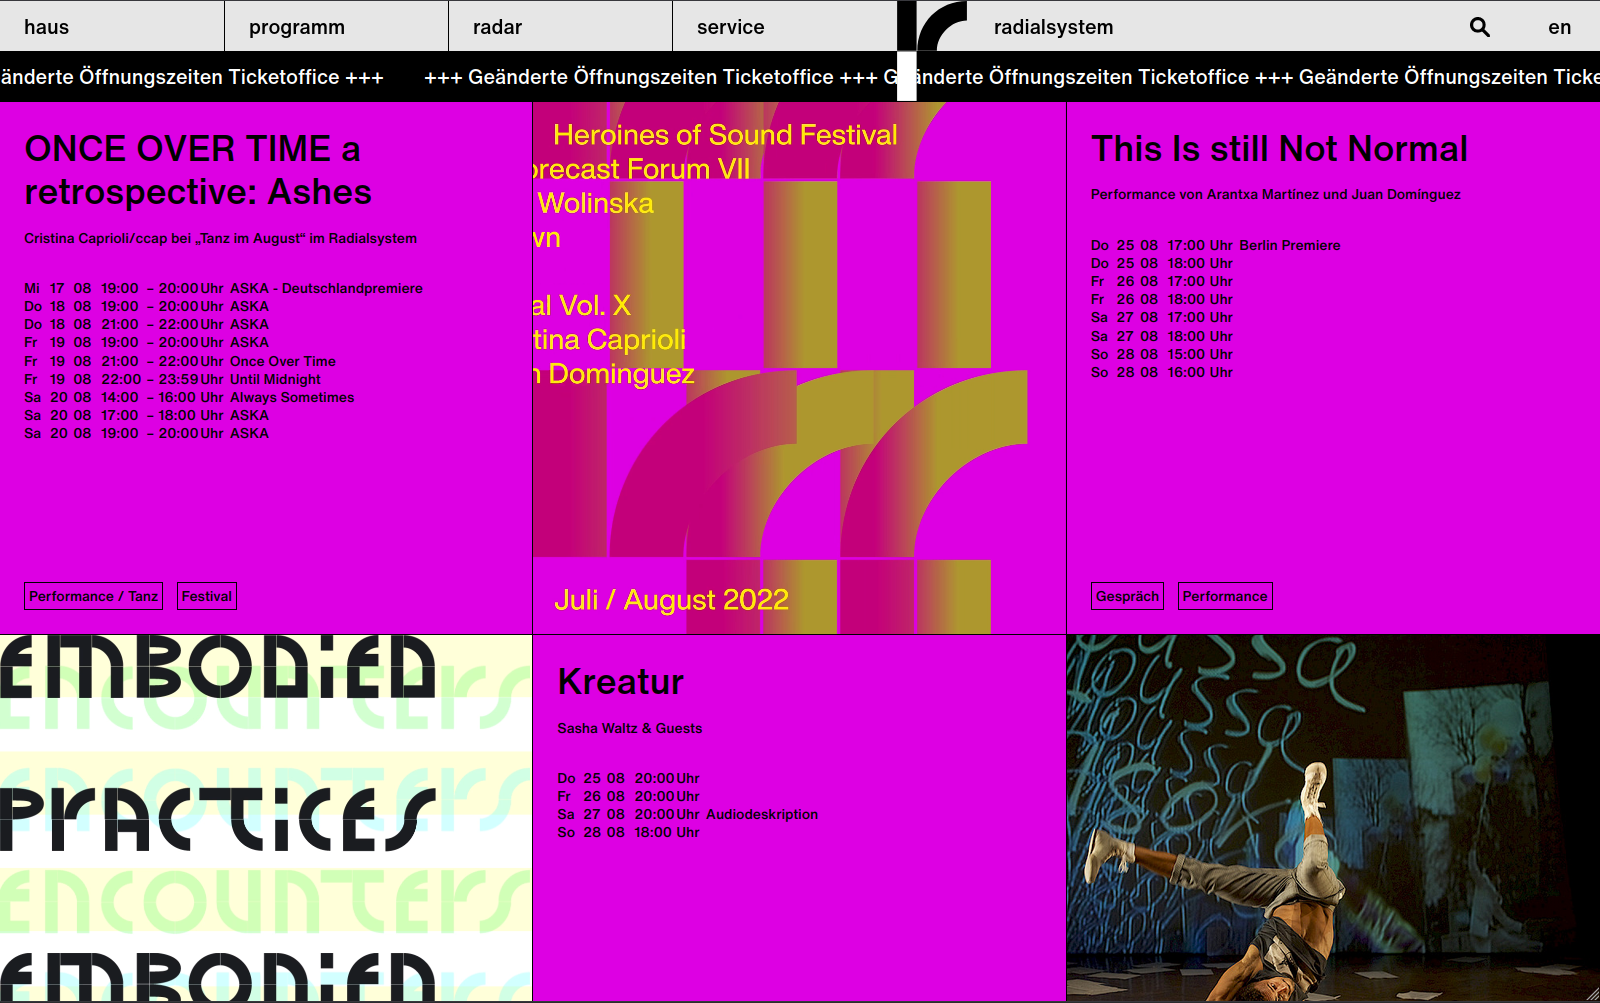Click the Festival tag button
1600x1003 pixels.
[207, 596]
